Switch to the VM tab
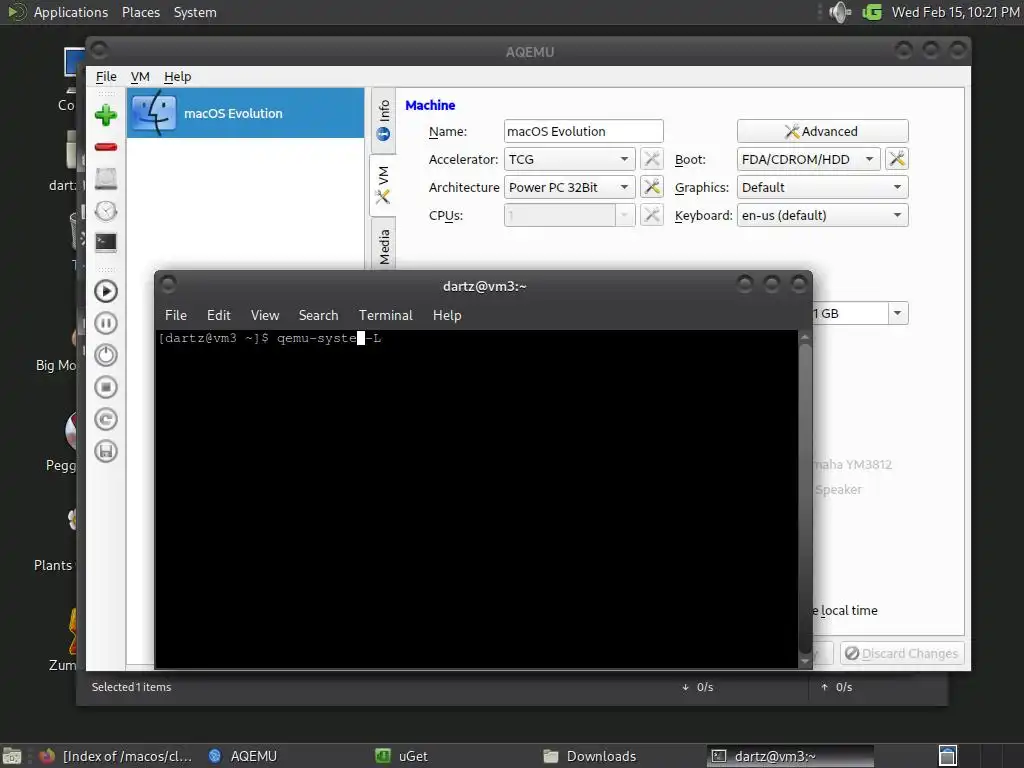The image size is (1024, 768). click(383, 185)
